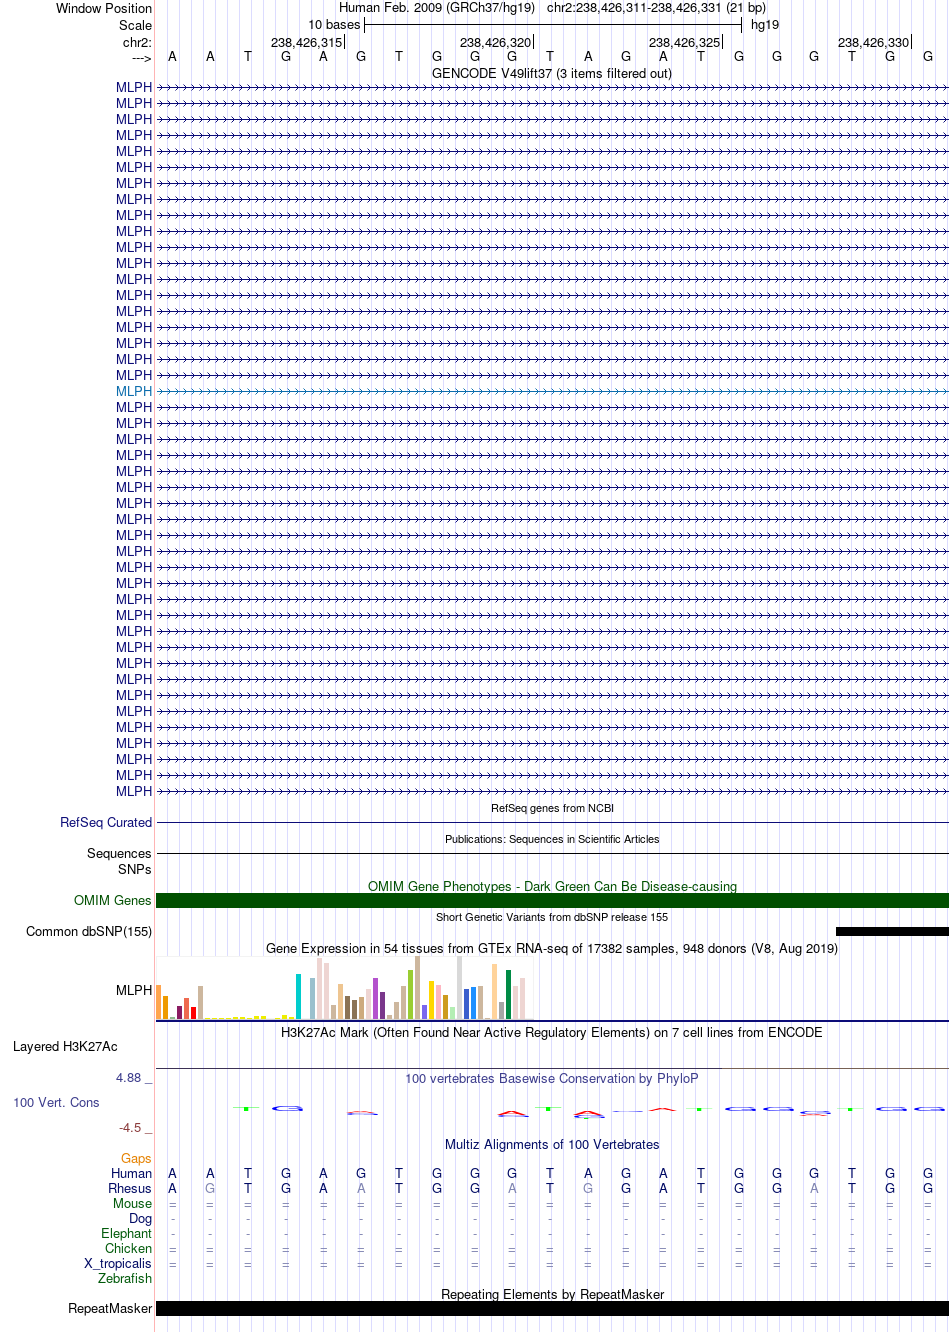Click the Mouse alignment row label

click(x=133, y=1203)
